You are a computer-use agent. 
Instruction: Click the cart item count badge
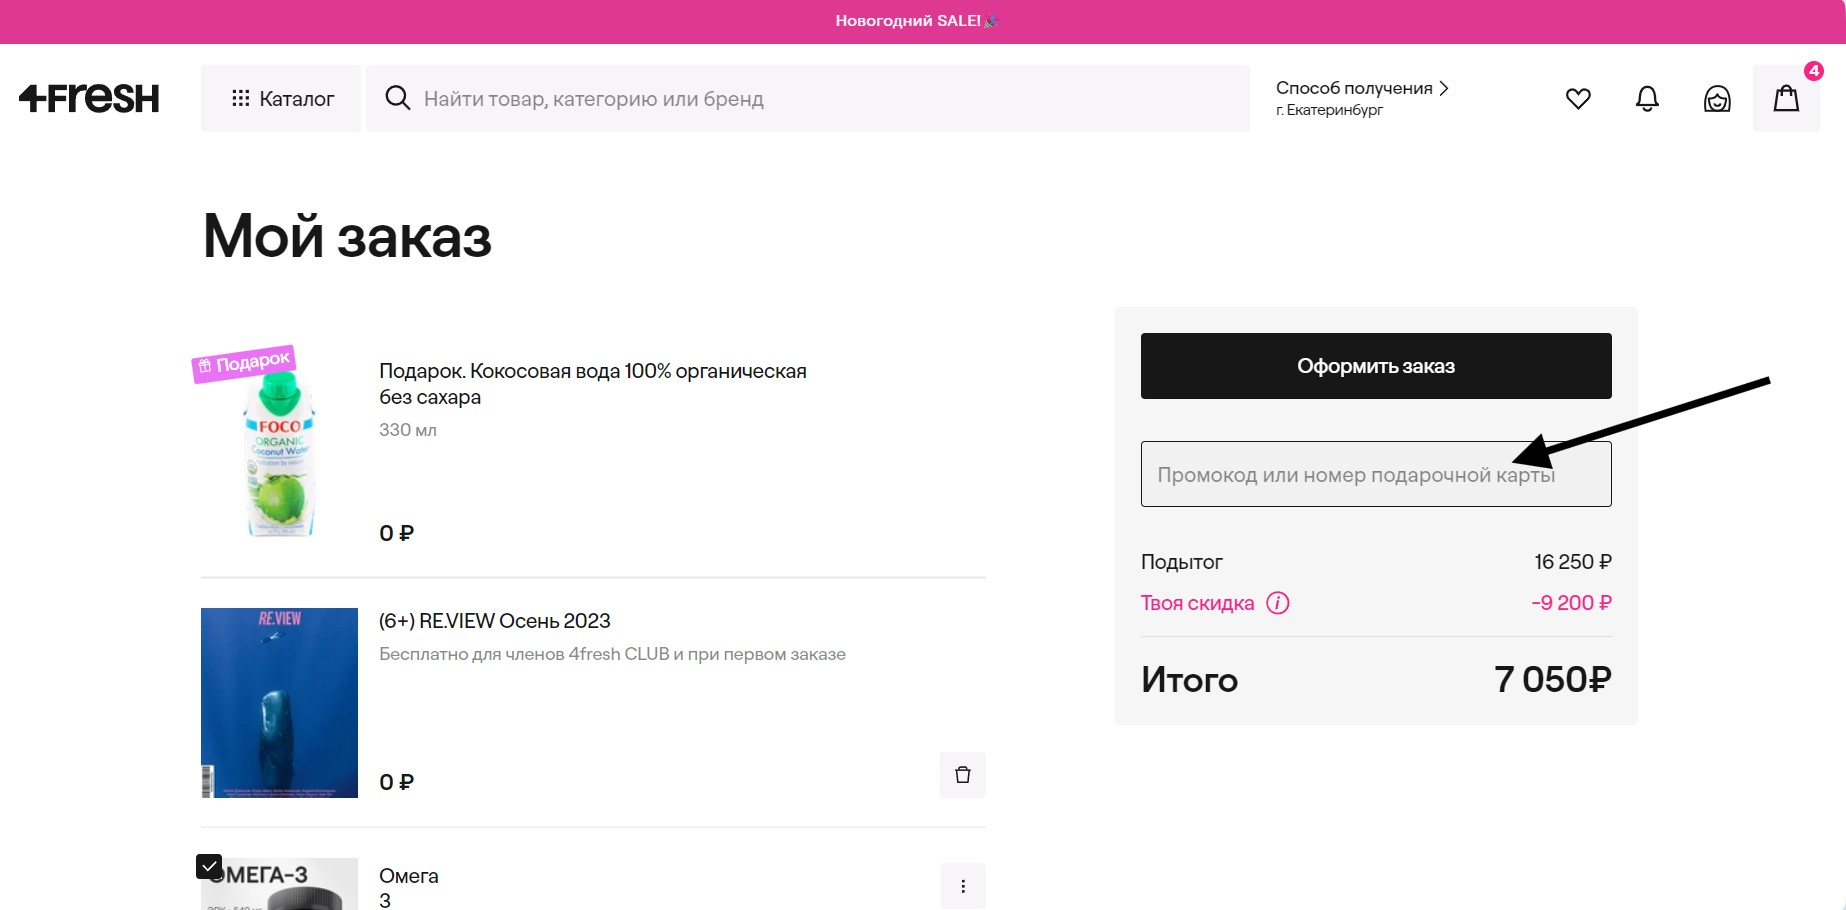(x=1813, y=71)
